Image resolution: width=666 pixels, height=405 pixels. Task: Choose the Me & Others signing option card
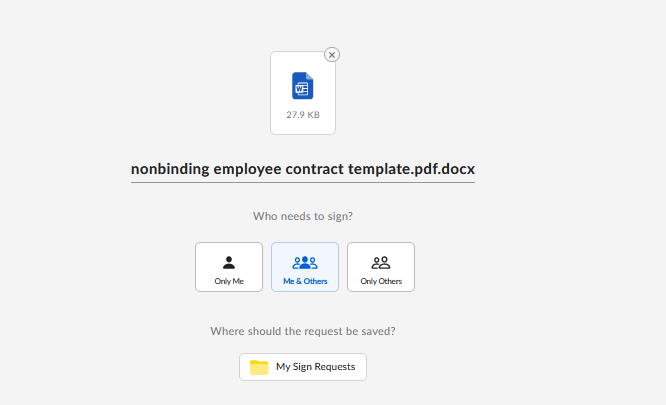[x=305, y=267]
